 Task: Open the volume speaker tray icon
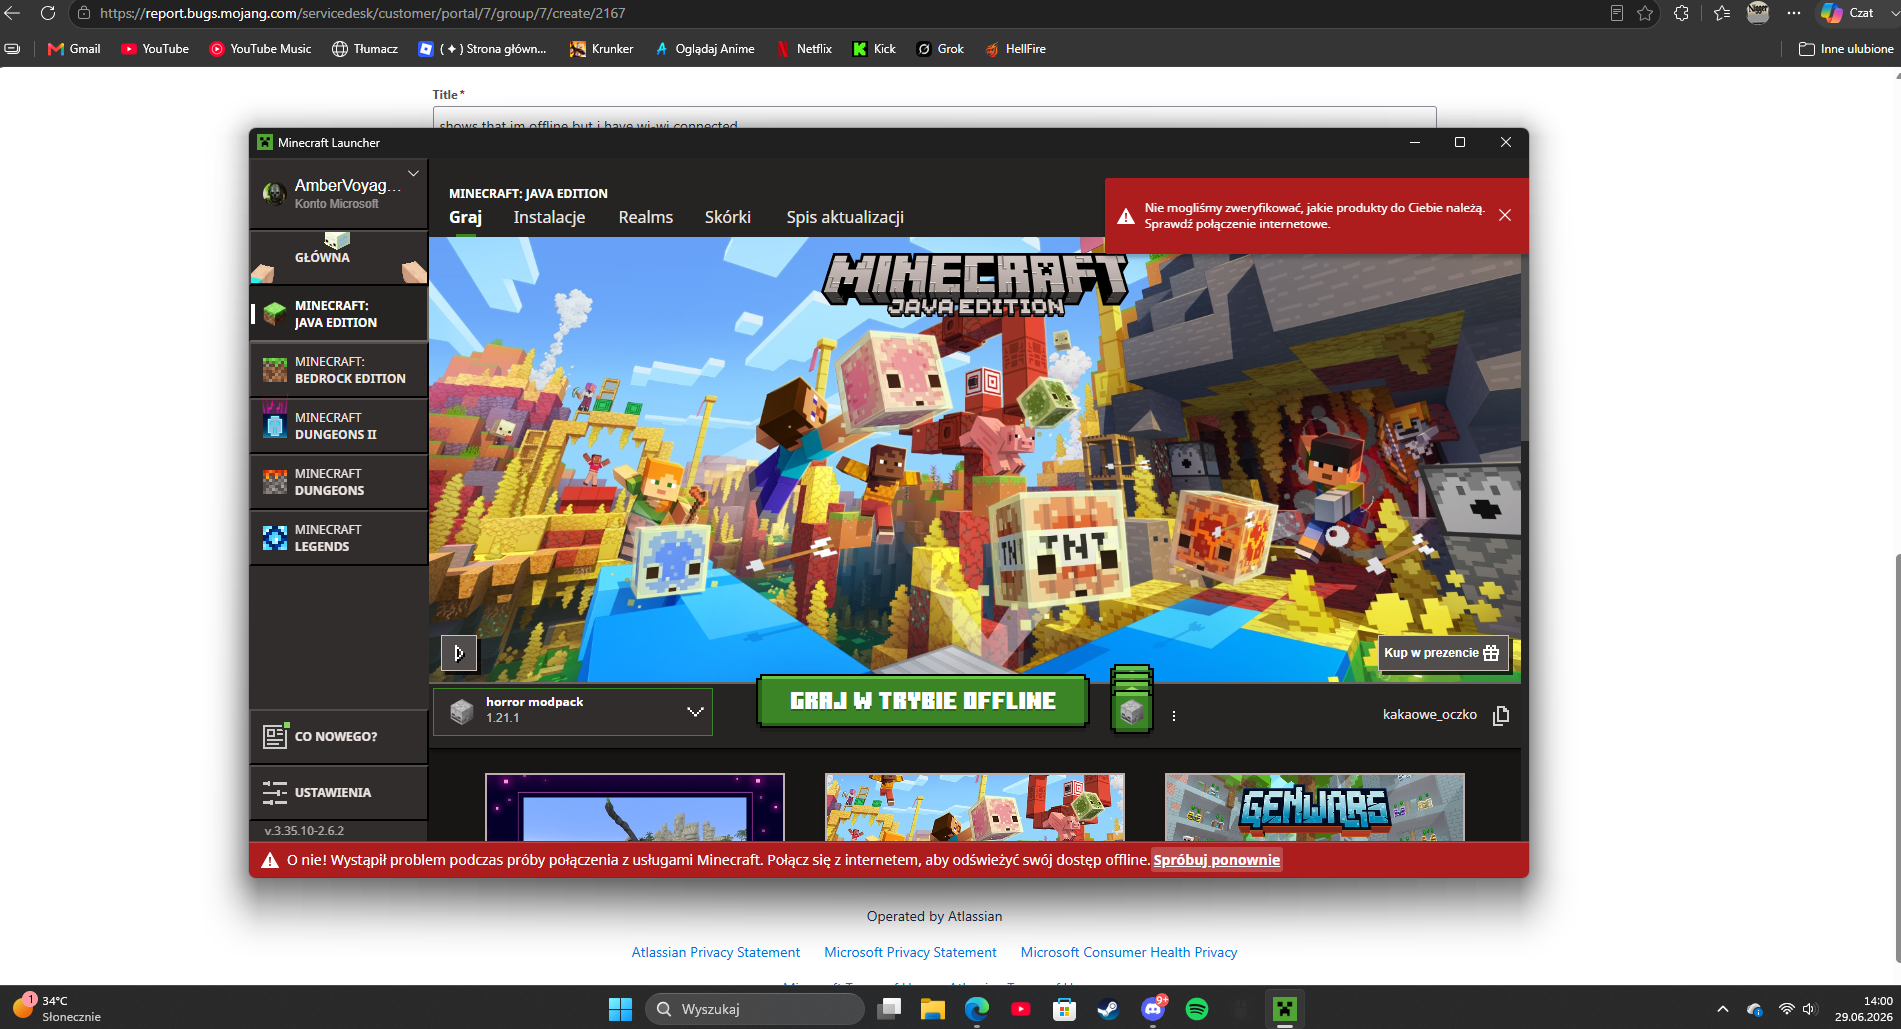1809,1009
